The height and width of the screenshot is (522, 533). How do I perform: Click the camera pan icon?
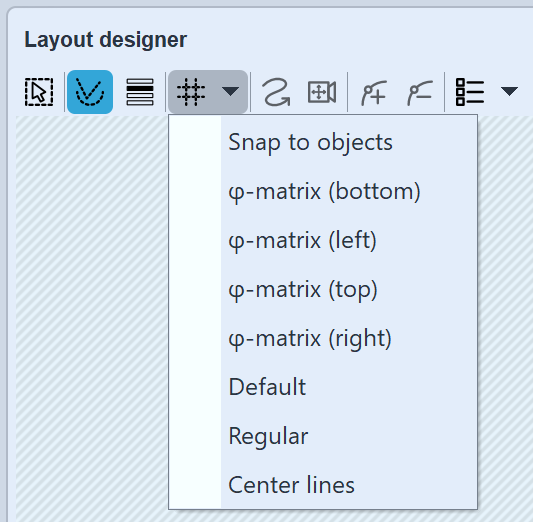click(322, 92)
